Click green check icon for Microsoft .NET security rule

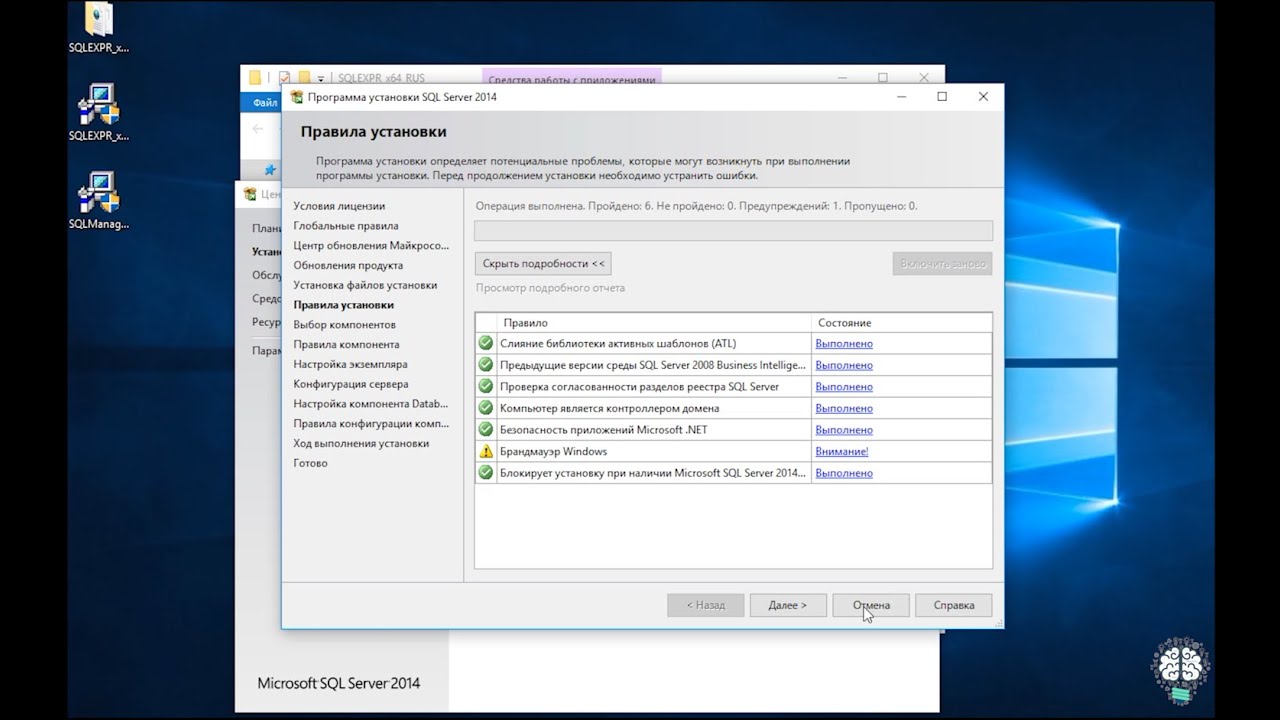[486, 429]
